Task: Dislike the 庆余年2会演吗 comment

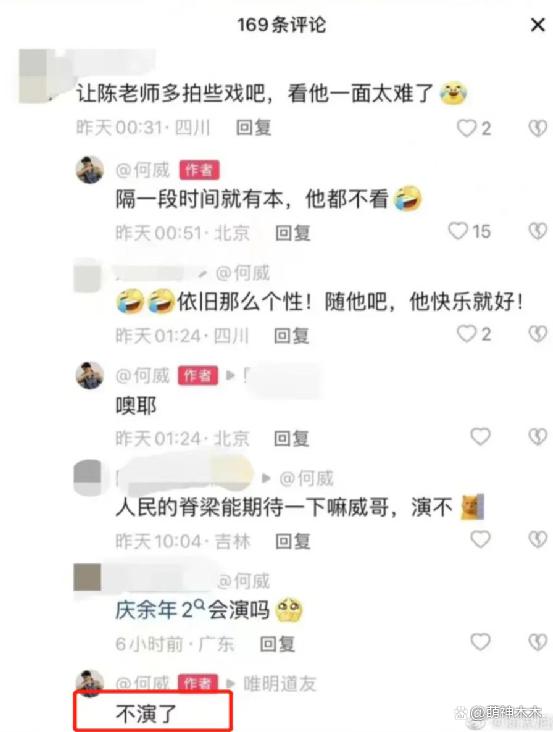Action: [538, 642]
